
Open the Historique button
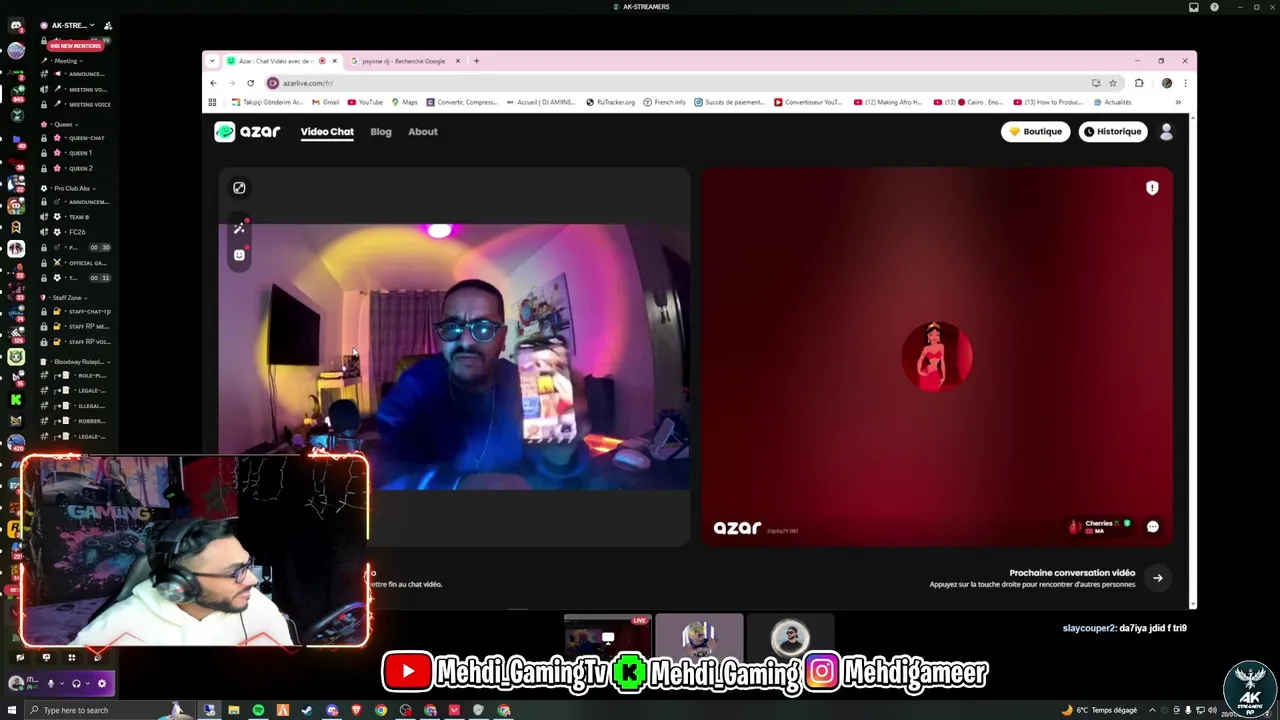tap(1113, 131)
